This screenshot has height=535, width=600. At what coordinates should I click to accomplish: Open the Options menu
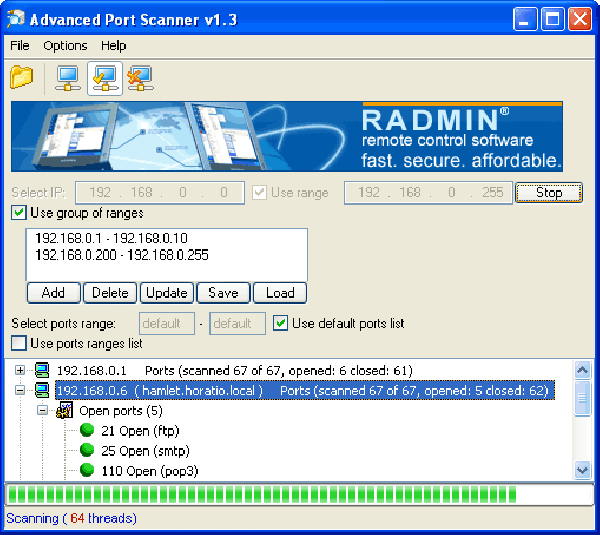coord(65,46)
